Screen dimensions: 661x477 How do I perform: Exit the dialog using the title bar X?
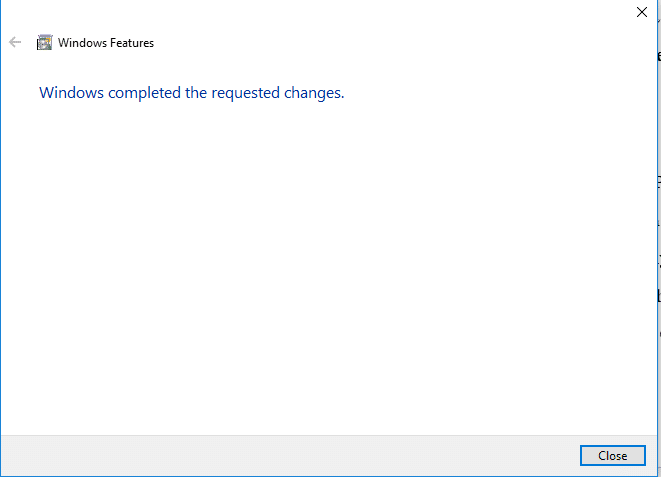coord(642,12)
